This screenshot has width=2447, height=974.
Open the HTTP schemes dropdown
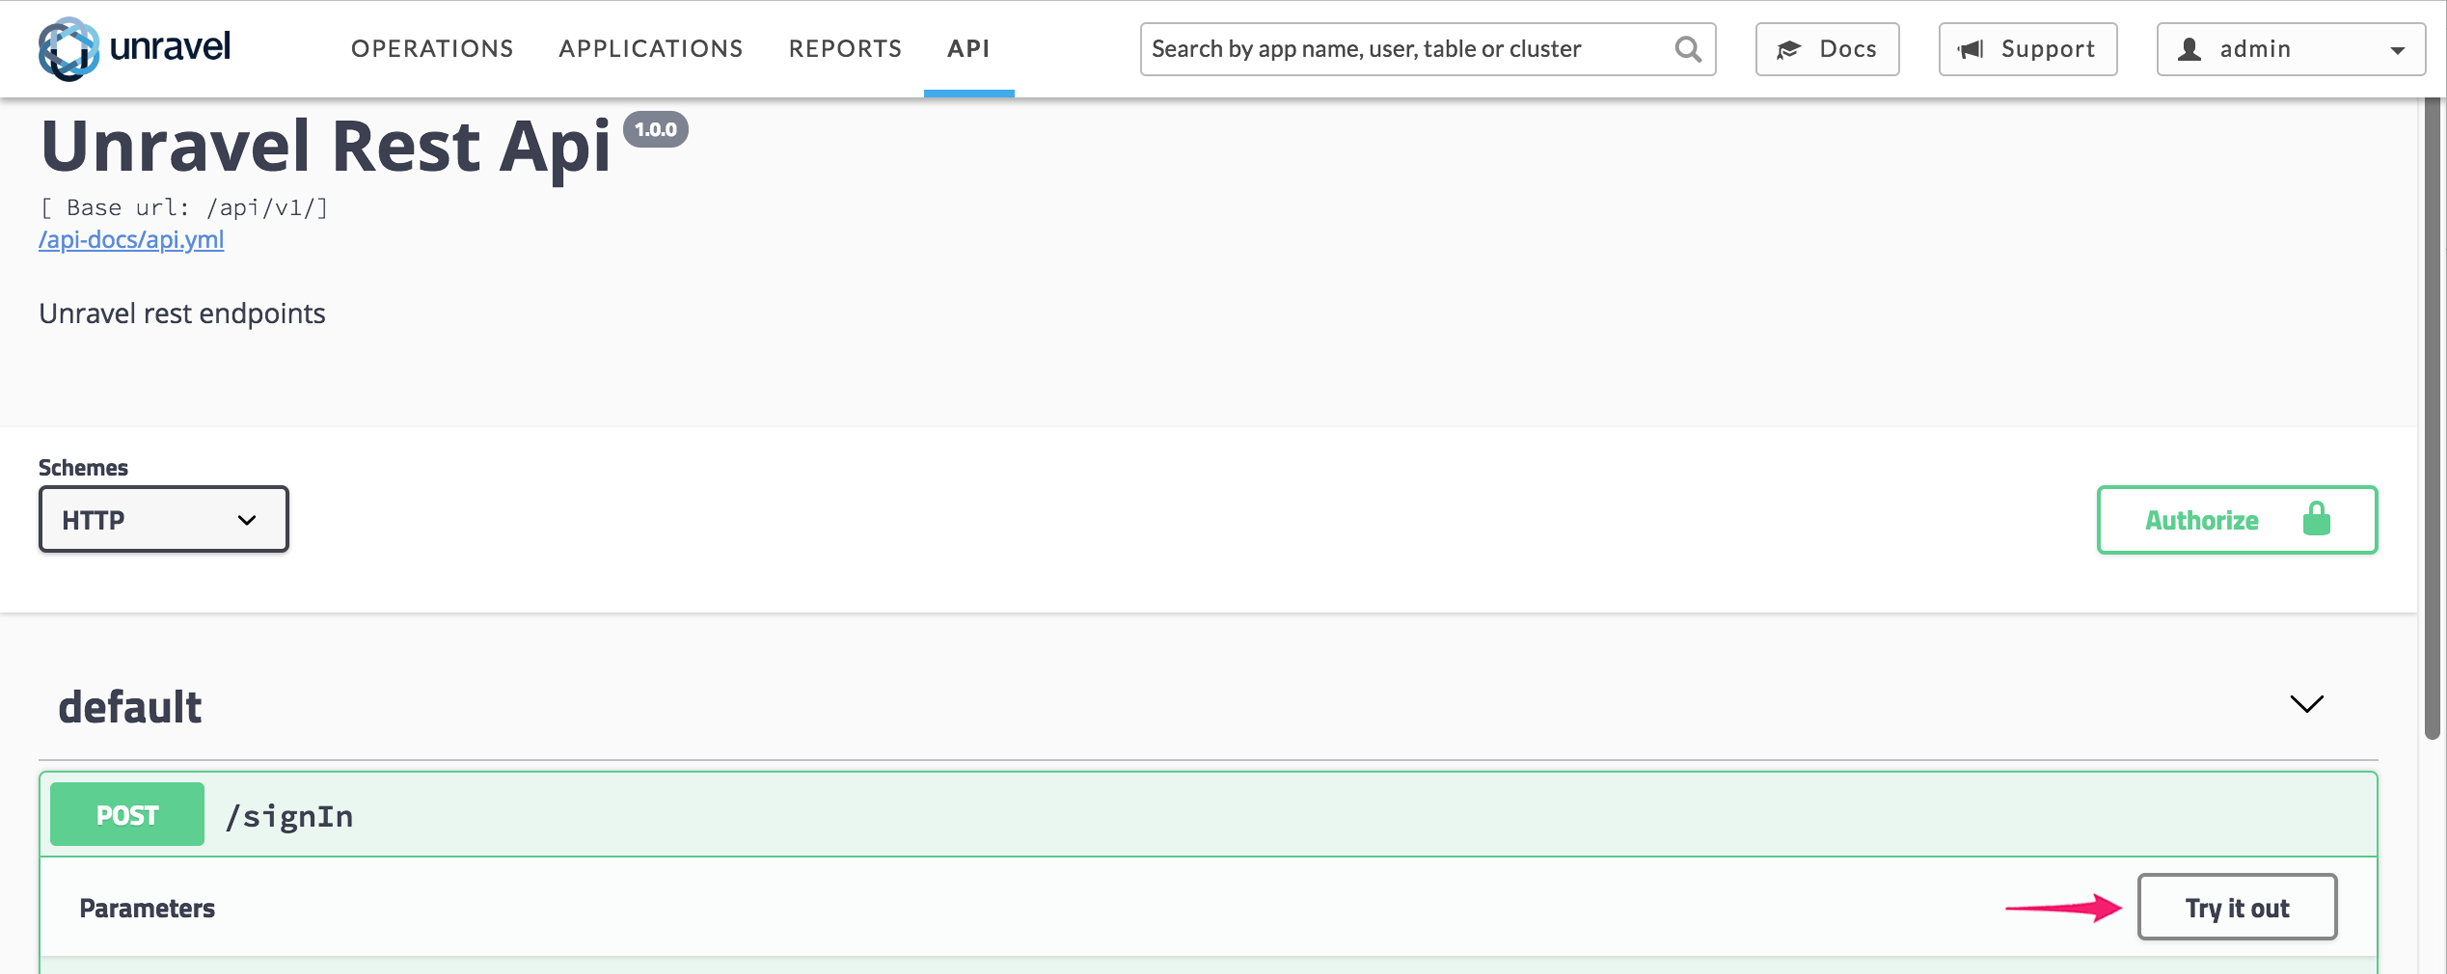click(x=164, y=519)
